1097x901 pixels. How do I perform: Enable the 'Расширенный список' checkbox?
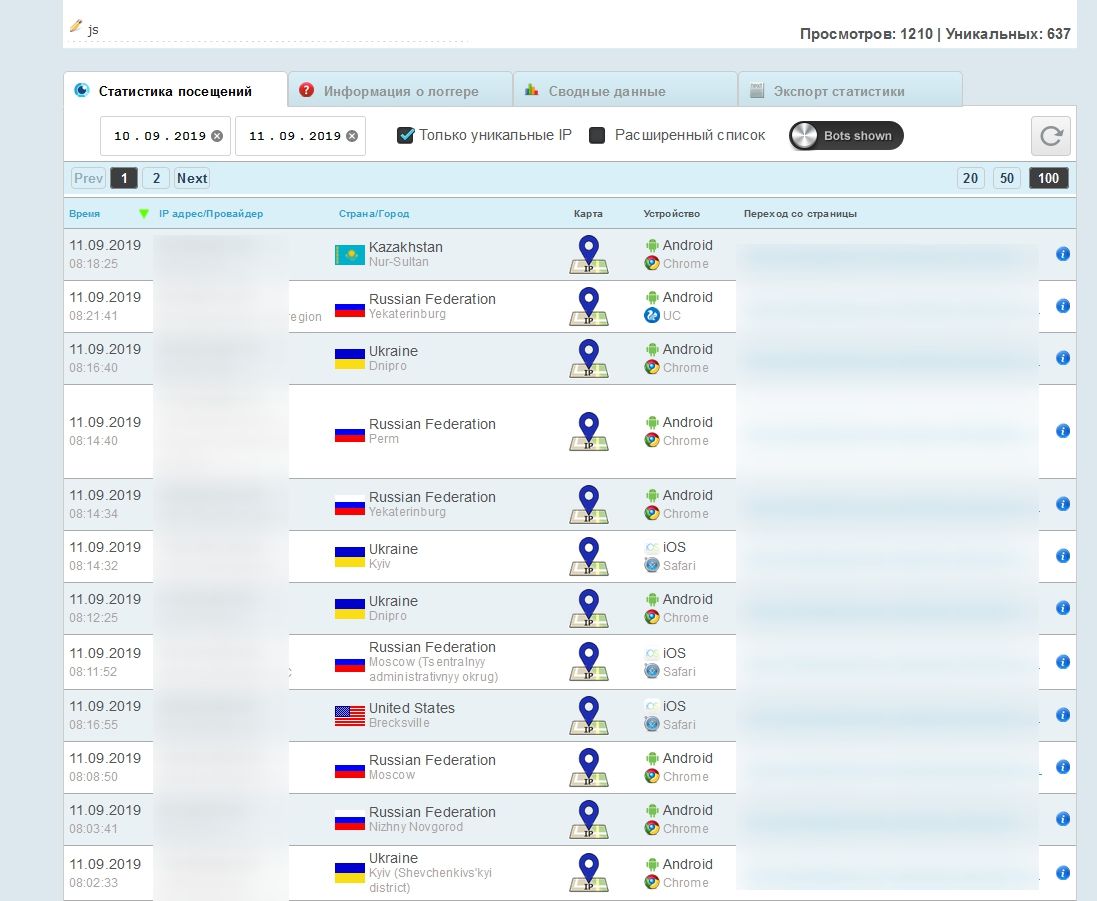[x=597, y=135]
